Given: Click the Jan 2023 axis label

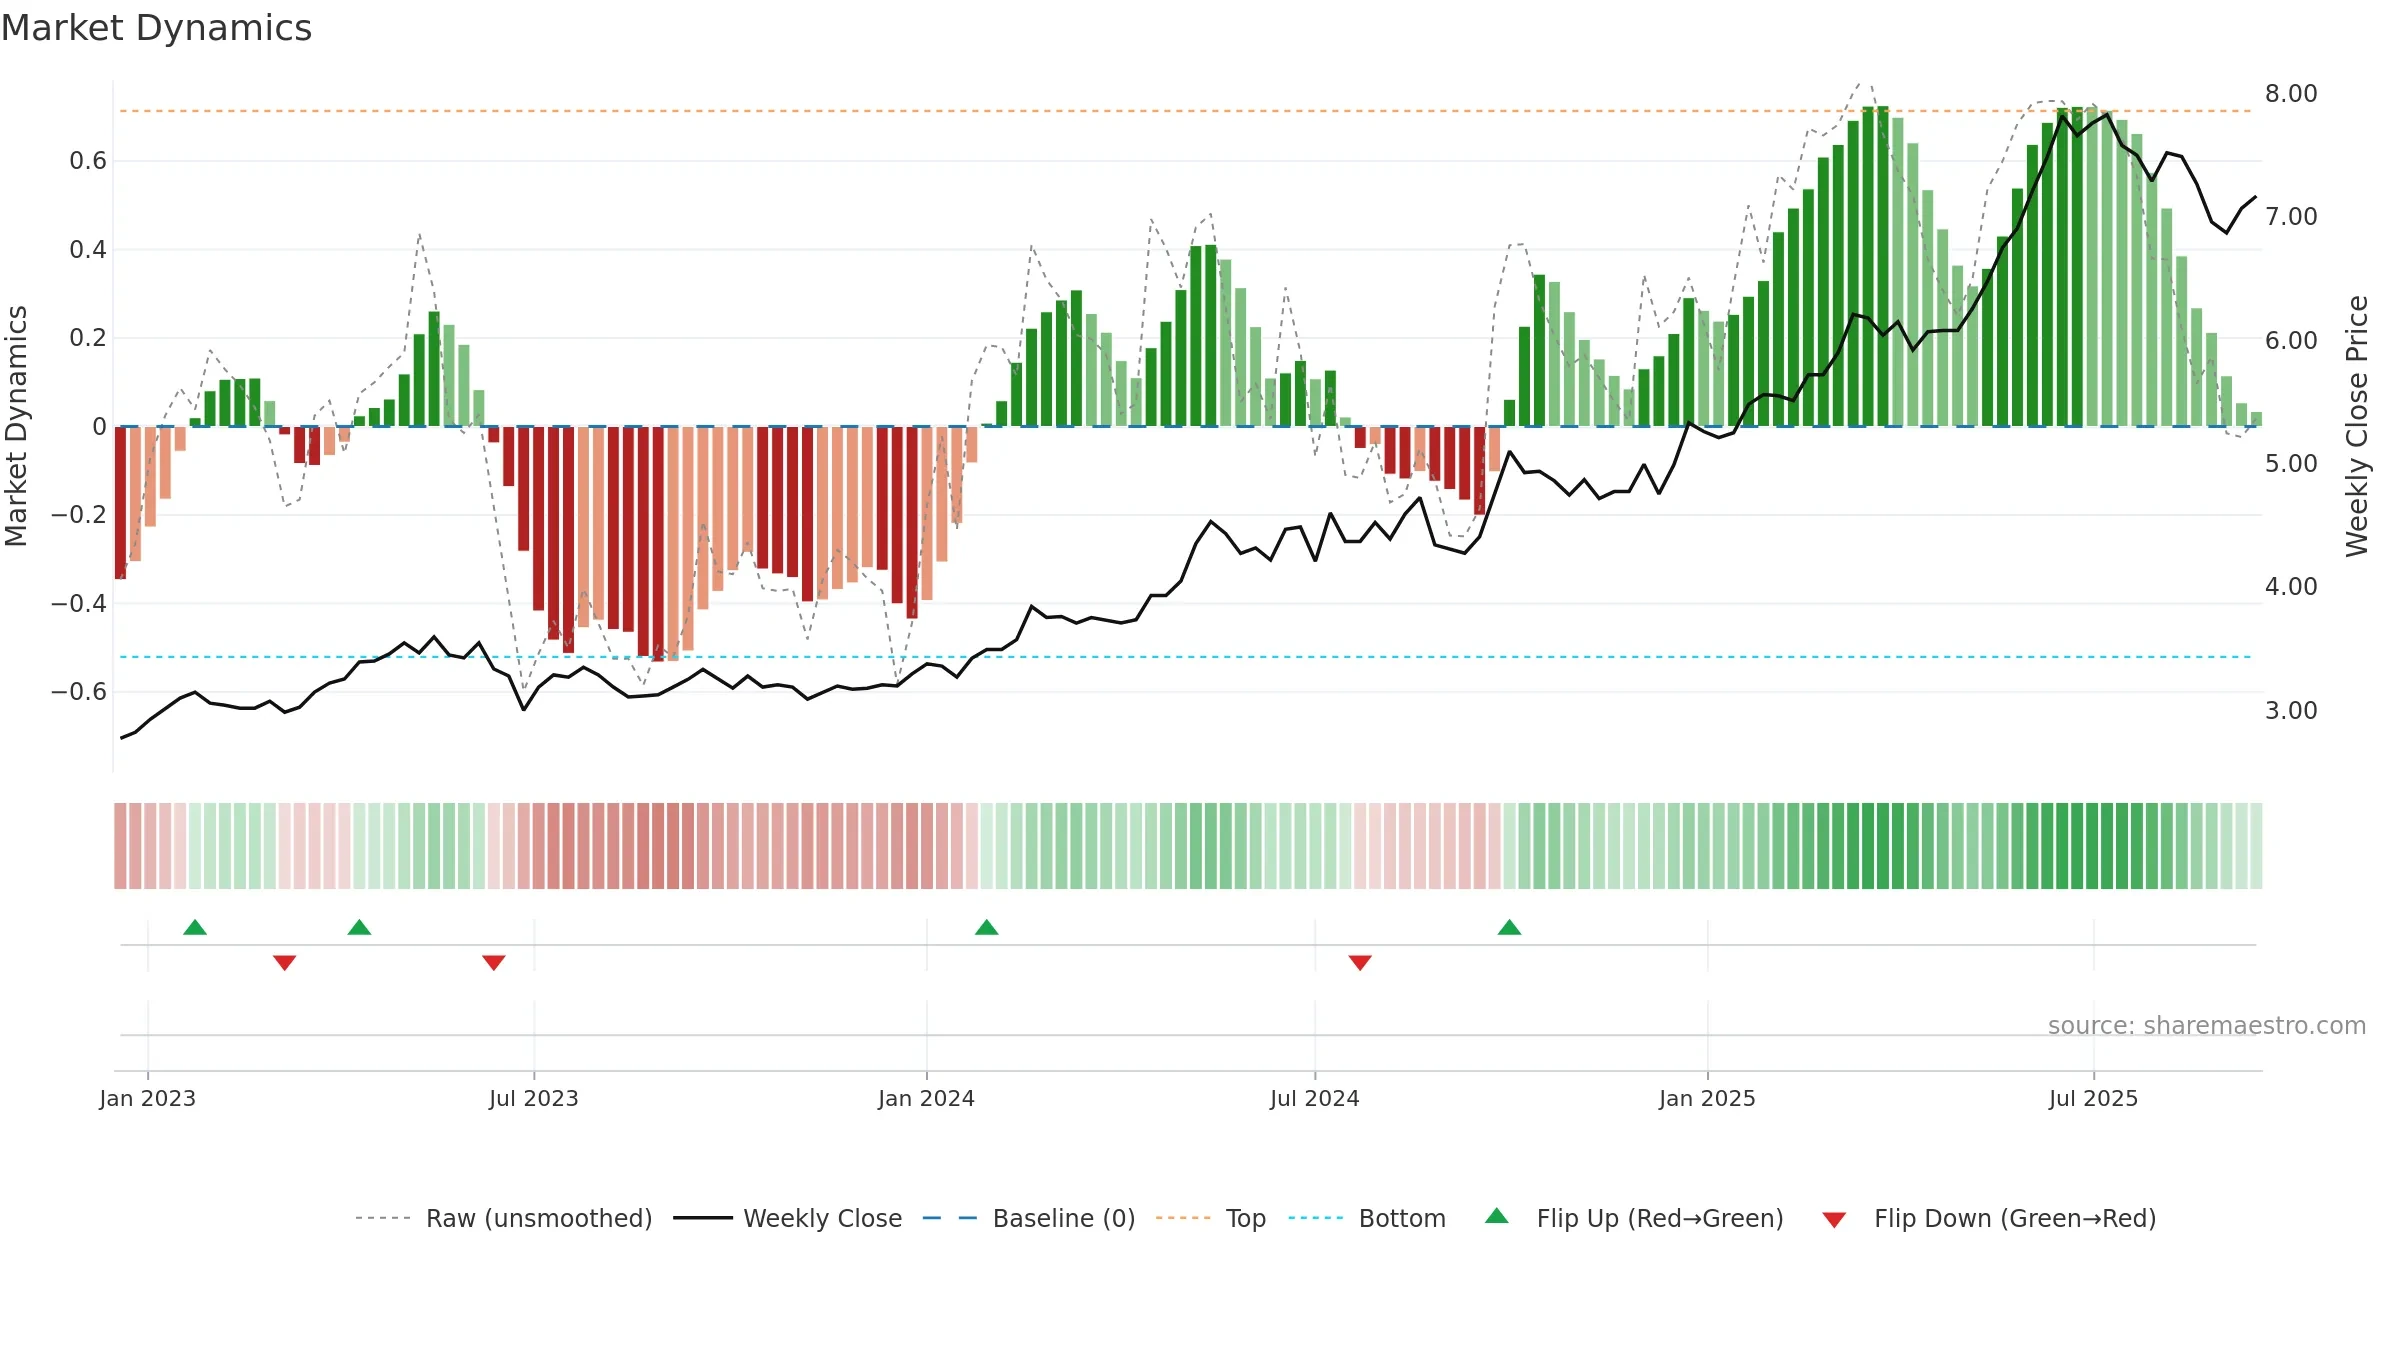Looking at the screenshot, I should pyautogui.click(x=148, y=1098).
